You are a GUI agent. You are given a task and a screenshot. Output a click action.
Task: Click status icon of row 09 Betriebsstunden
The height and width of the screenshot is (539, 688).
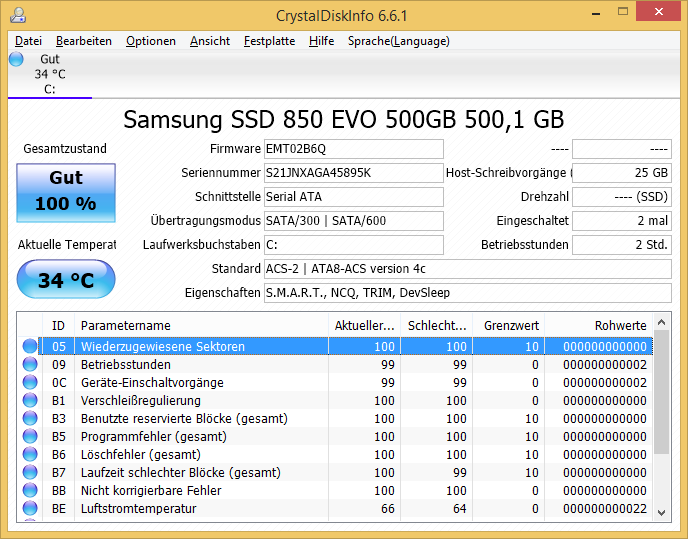tap(30, 364)
